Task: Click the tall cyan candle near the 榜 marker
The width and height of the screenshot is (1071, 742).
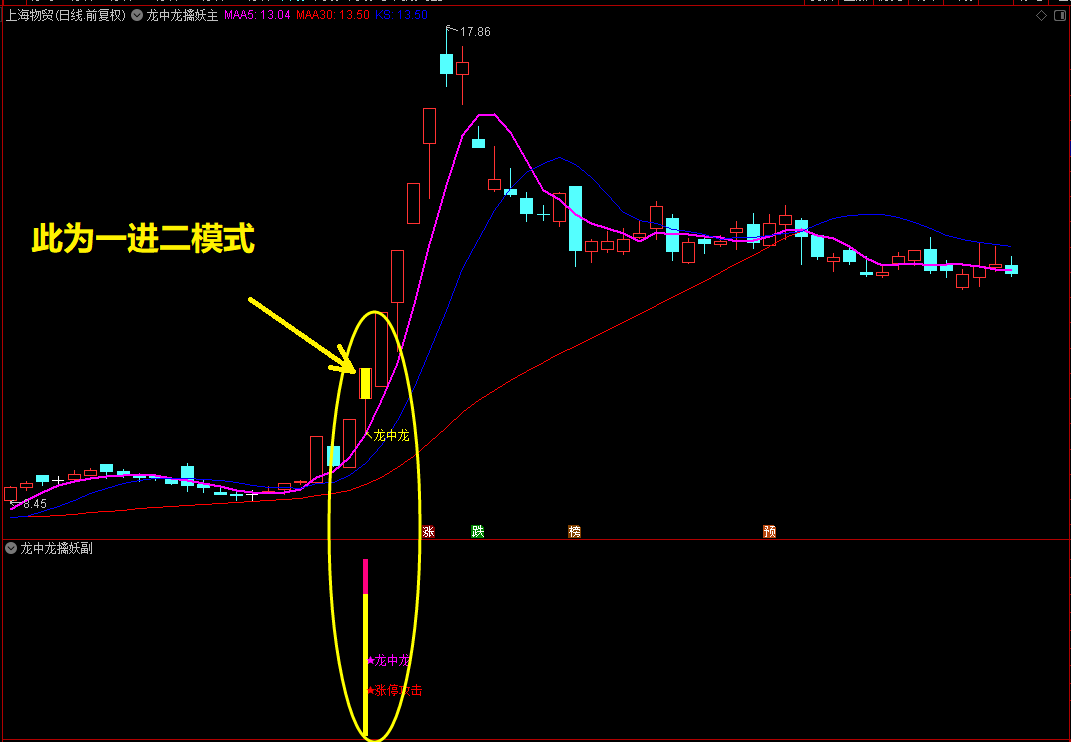Action: (576, 219)
